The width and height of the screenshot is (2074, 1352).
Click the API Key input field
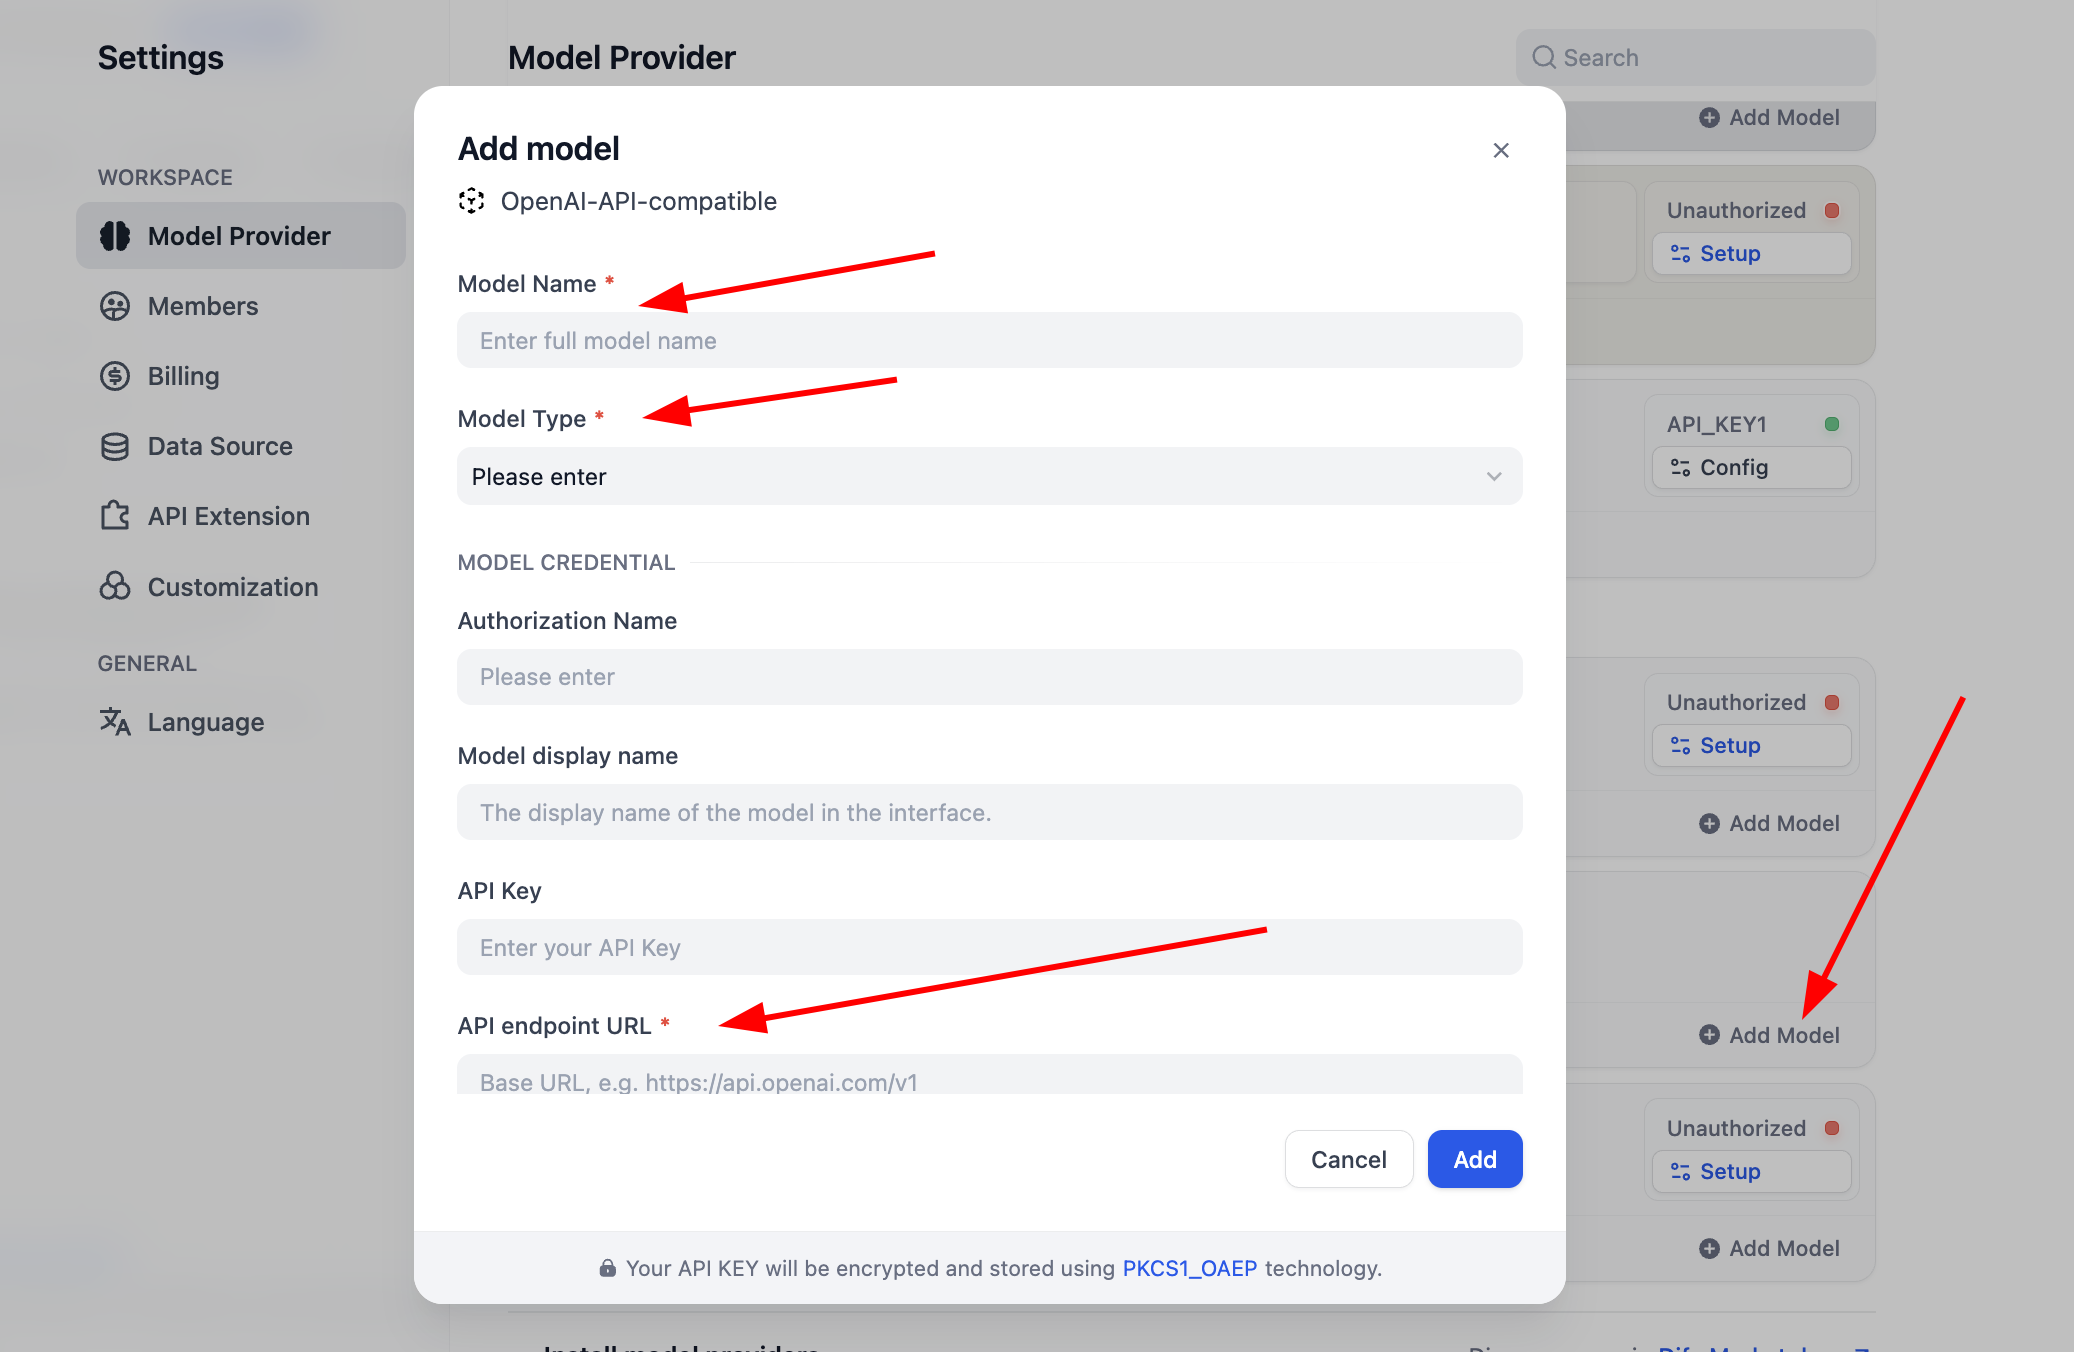click(989, 947)
